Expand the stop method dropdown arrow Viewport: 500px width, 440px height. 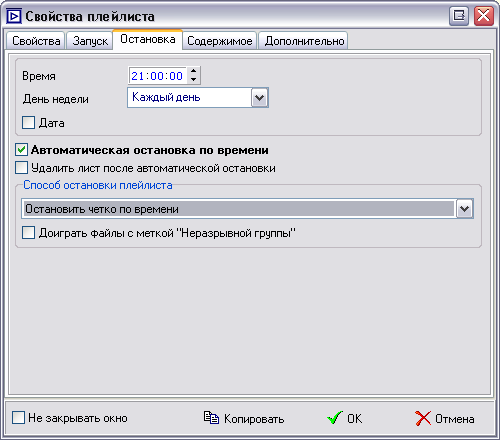465,209
